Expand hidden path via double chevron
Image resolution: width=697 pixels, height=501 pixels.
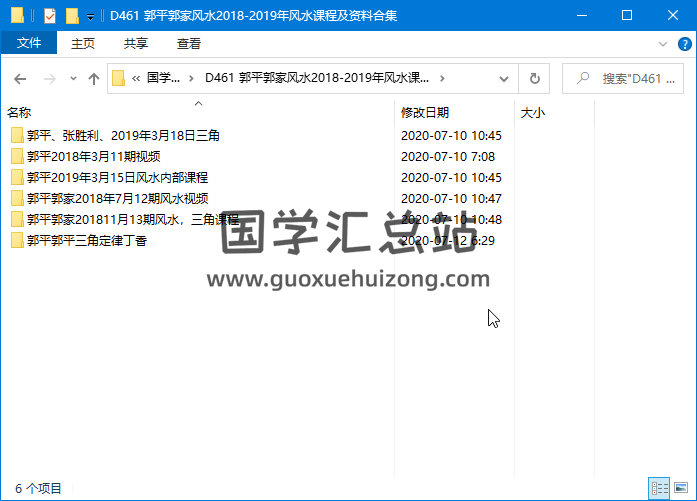[136, 79]
